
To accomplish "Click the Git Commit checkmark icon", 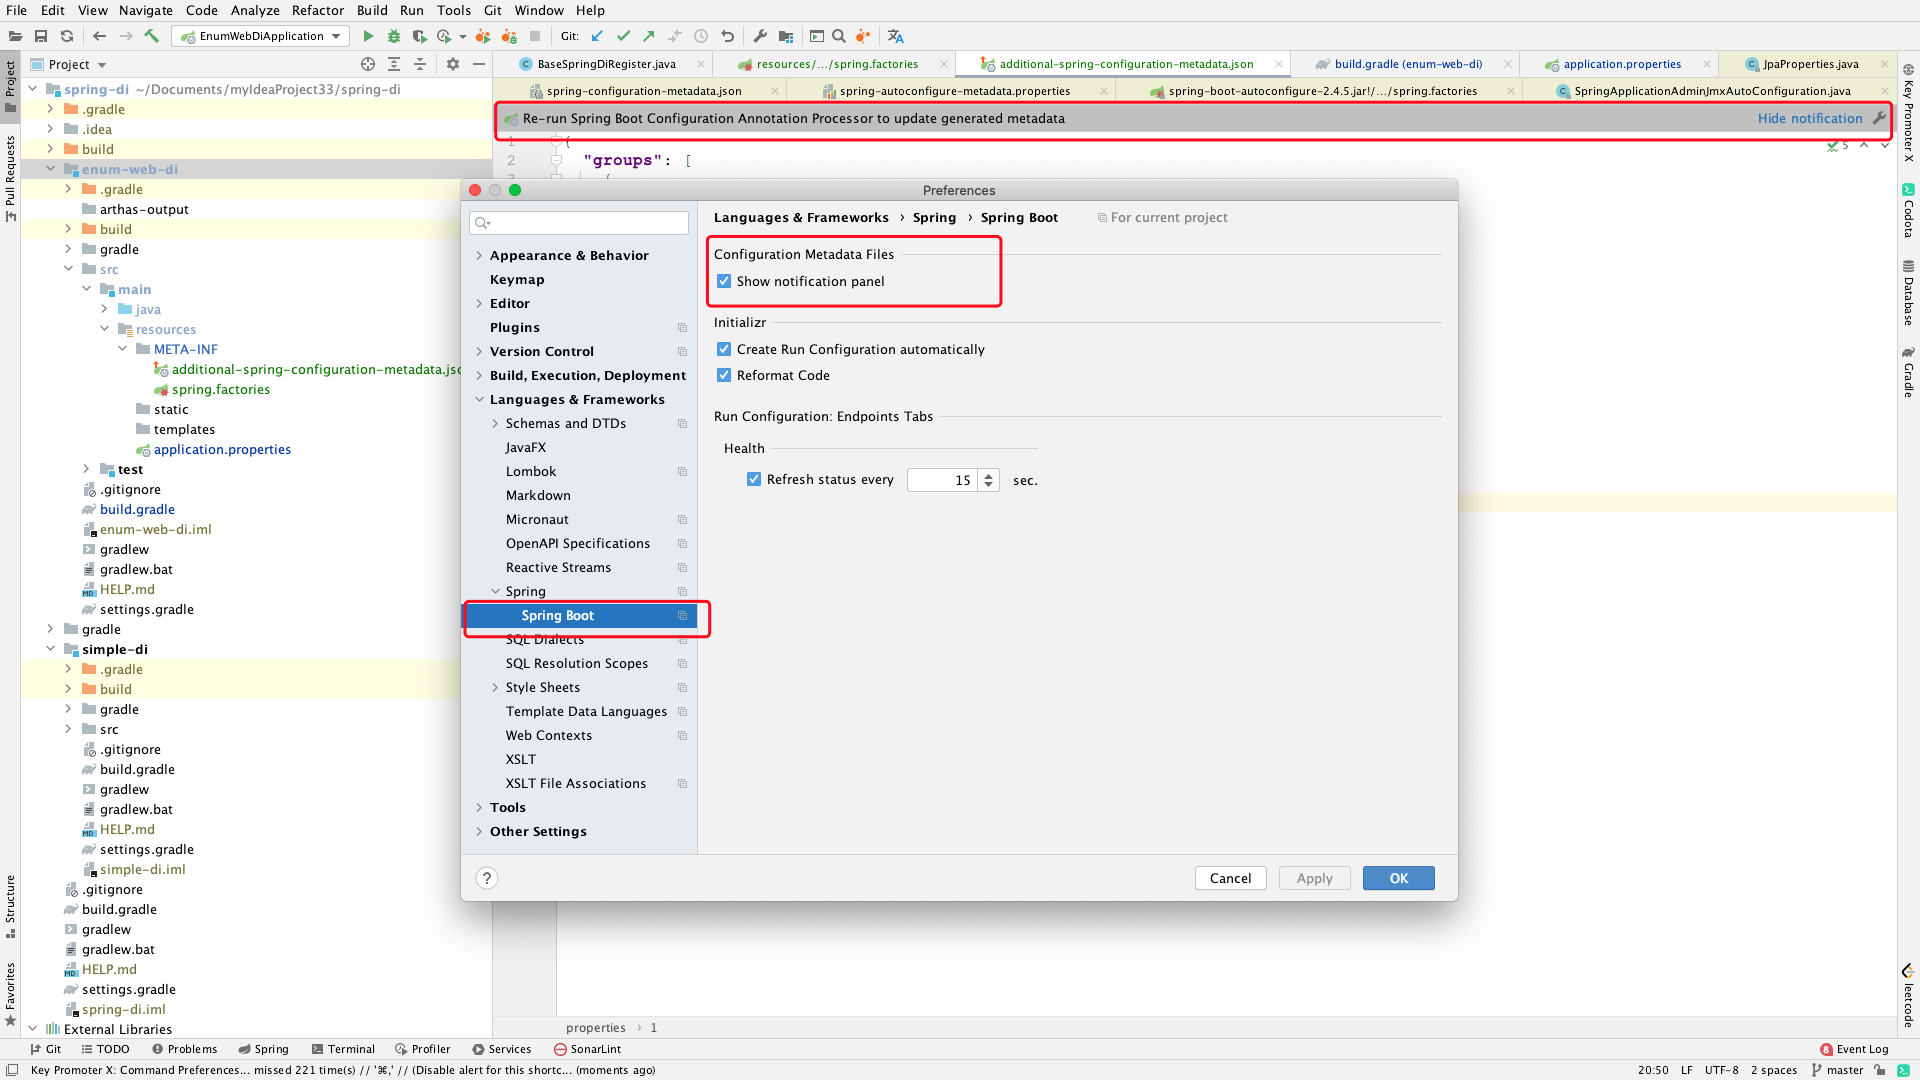I will point(623,36).
